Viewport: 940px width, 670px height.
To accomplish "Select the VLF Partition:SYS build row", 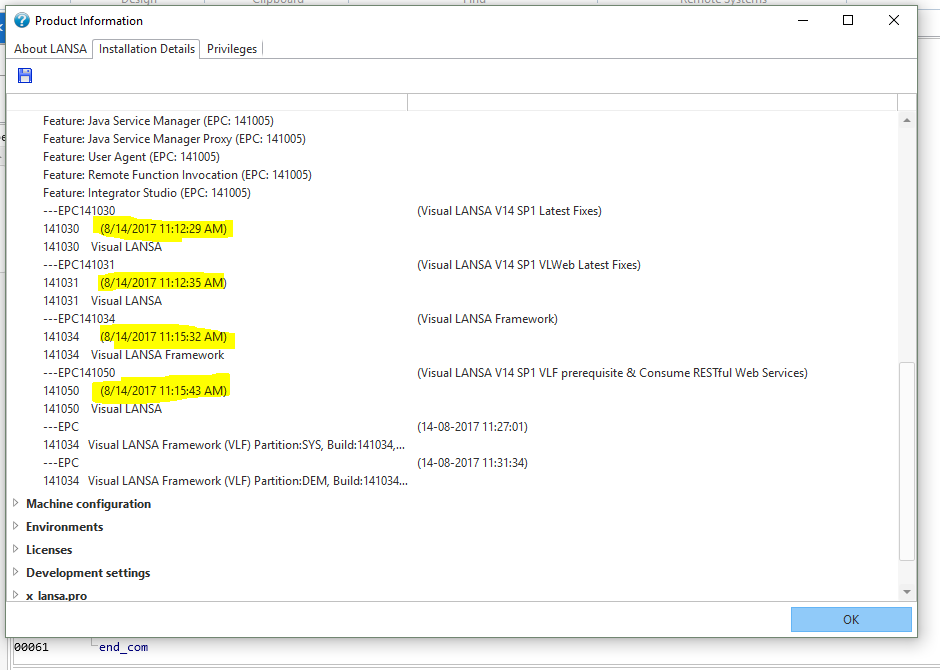I will tap(224, 445).
